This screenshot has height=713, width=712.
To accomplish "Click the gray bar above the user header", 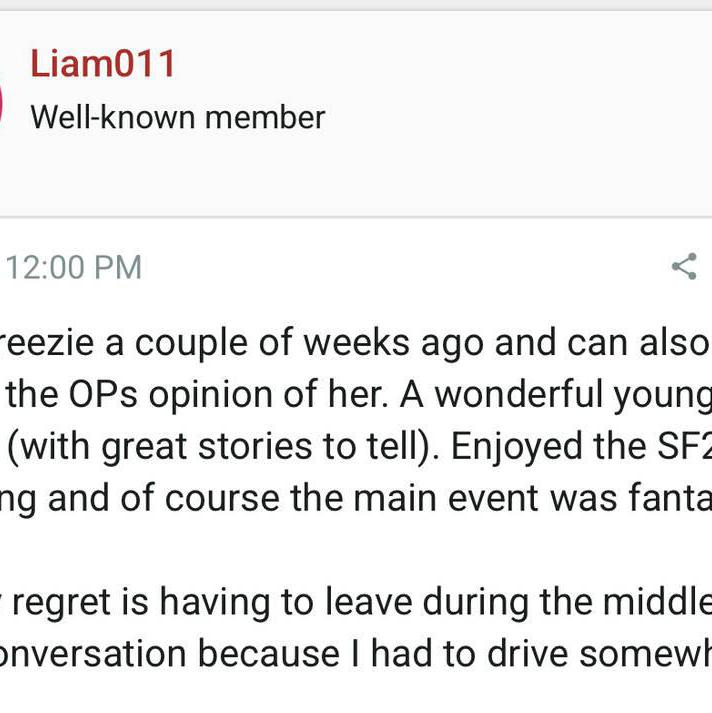I will 356,5.
